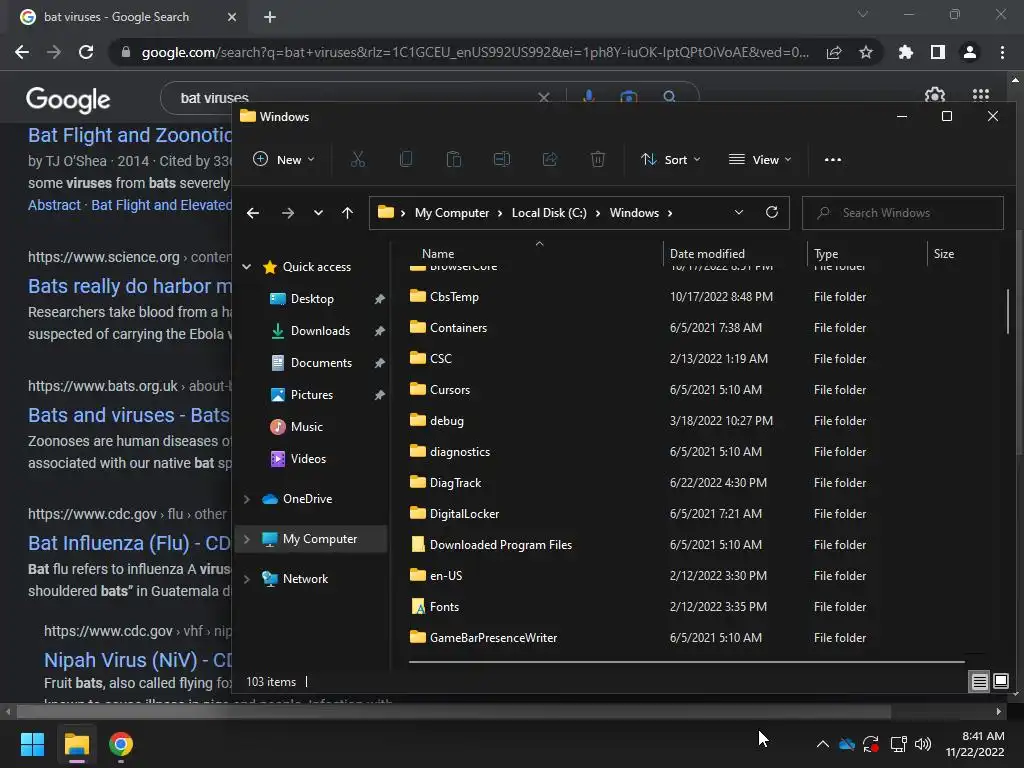Viewport: 1024px width, 768px height.
Task: Open the Windows Start menu
Action: tap(32, 744)
